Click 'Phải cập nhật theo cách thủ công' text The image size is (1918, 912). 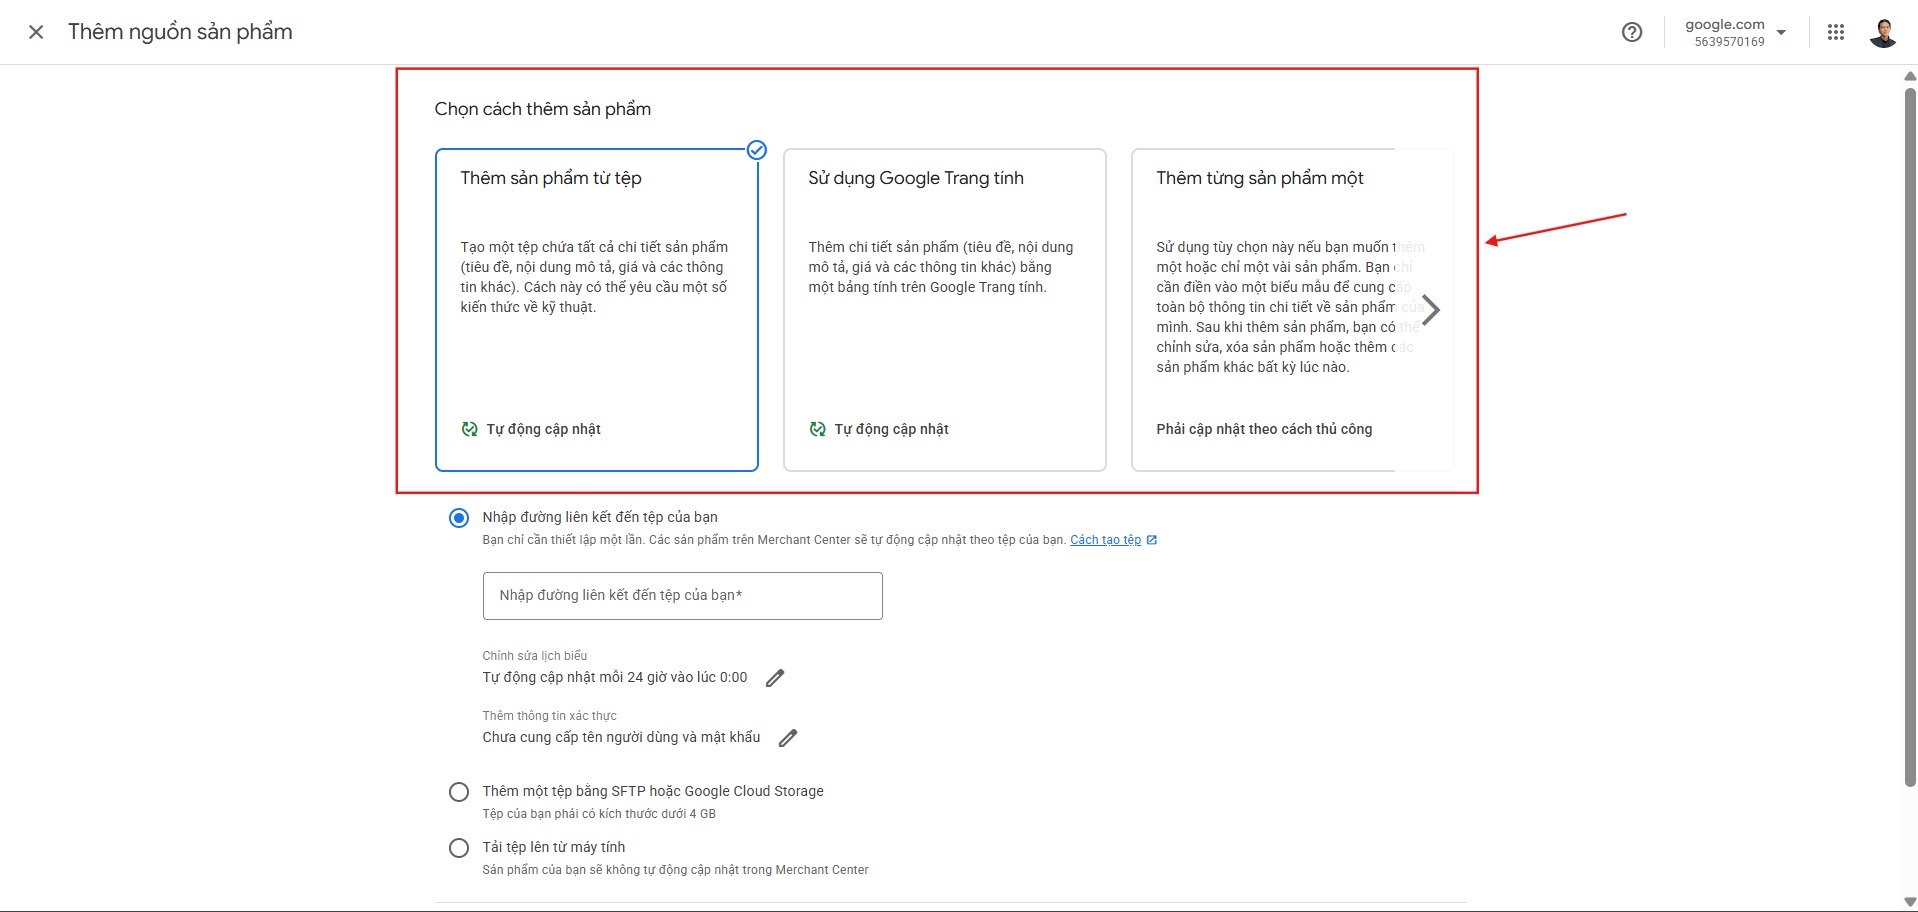[1264, 429]
